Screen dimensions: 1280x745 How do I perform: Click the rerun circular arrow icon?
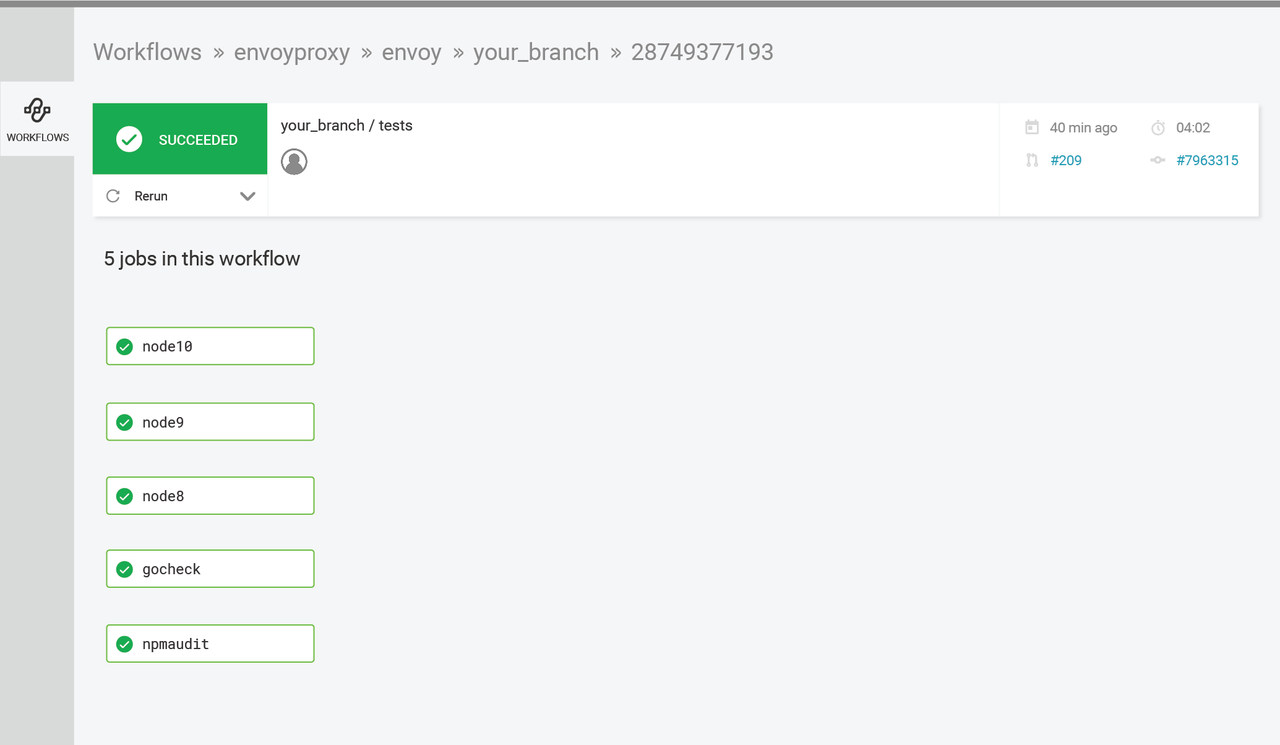click(113, 196)
